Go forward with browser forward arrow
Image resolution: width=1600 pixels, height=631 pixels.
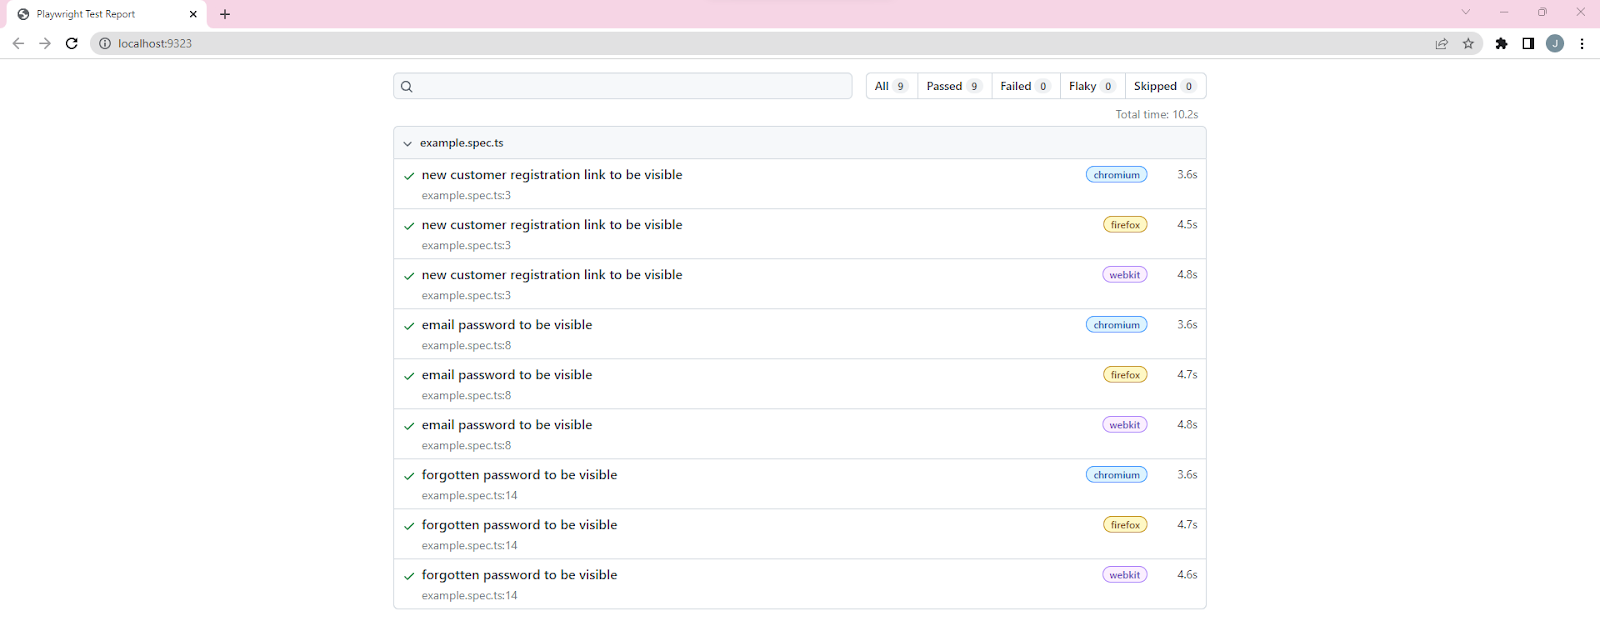tap(45, 43)
